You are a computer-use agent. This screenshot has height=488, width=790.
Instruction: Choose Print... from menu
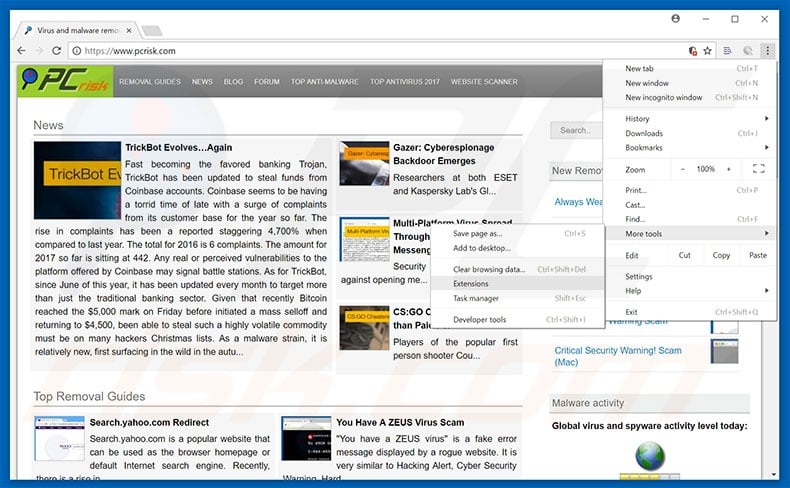(690, 190)
